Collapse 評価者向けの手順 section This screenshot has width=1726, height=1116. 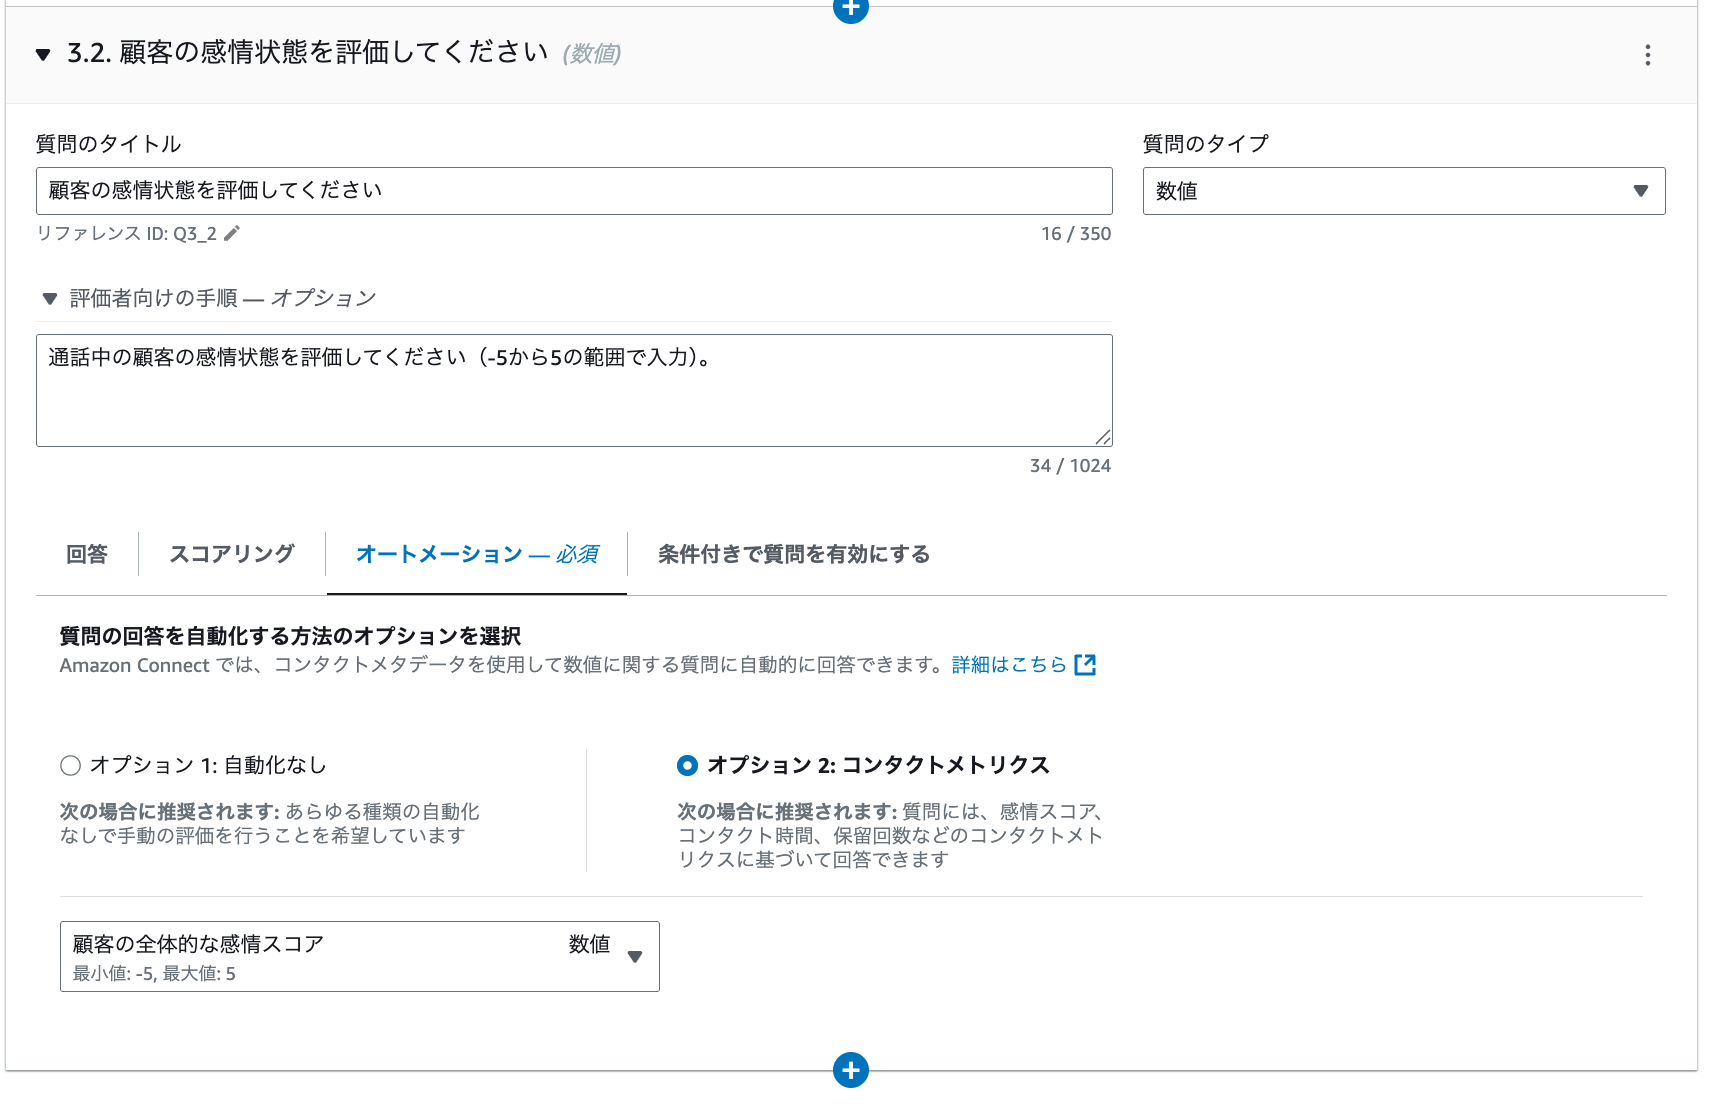point(50,298)
